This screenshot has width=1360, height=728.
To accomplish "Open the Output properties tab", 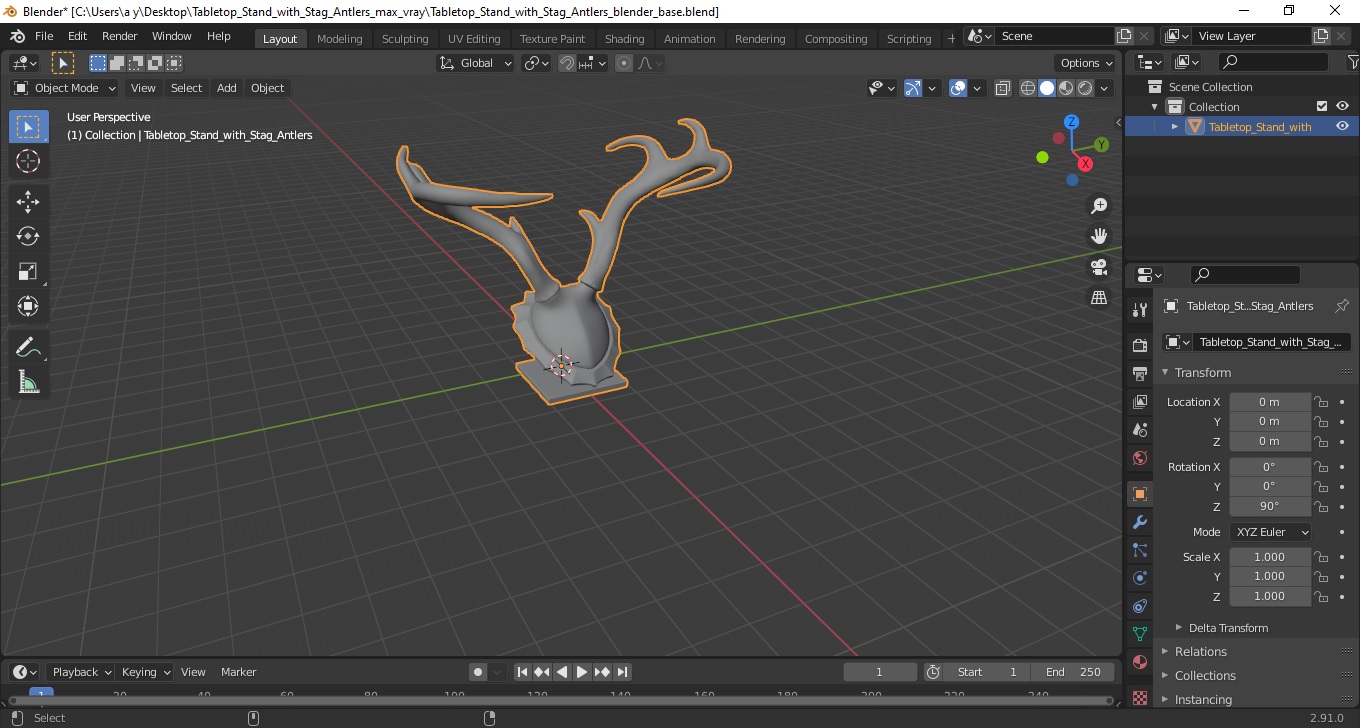I will (1139, 374).
